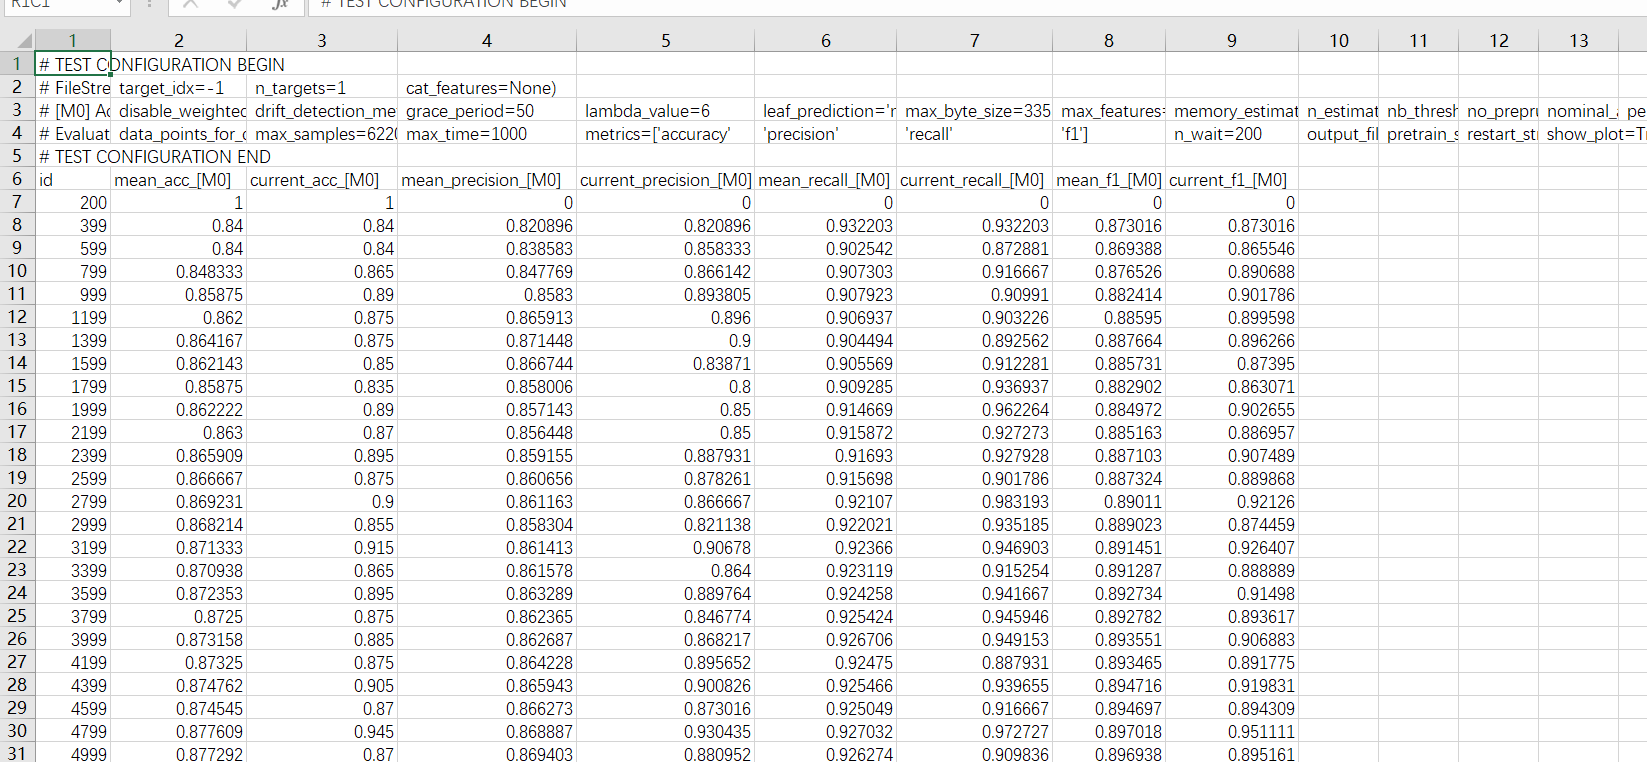Screen dimensions: 1647x762
Task: Click cell "'f1']" in row 4
Action: pyautogui.click(x=1108, y=133)
